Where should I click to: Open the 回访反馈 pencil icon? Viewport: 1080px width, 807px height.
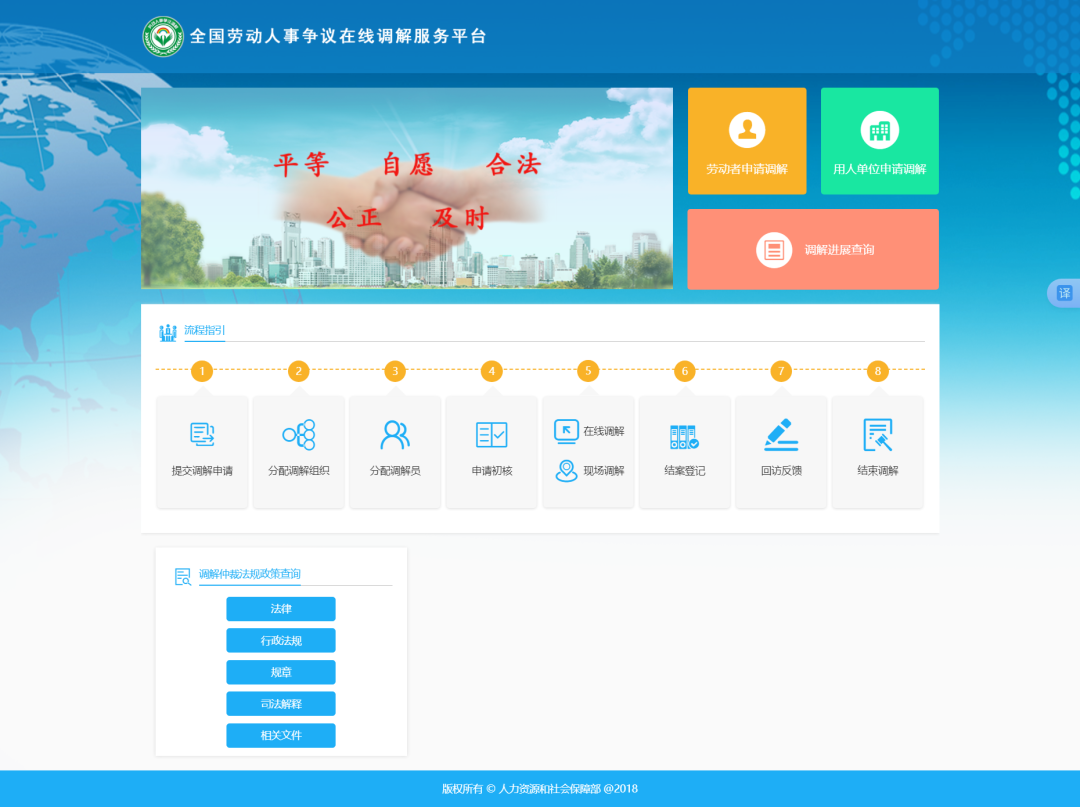tap(780, 435)
